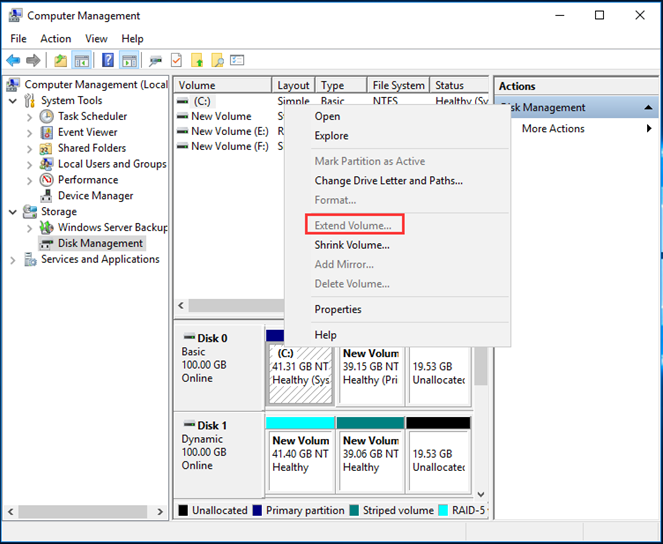Select New Volume (F:) in volume list

[230, 146]
